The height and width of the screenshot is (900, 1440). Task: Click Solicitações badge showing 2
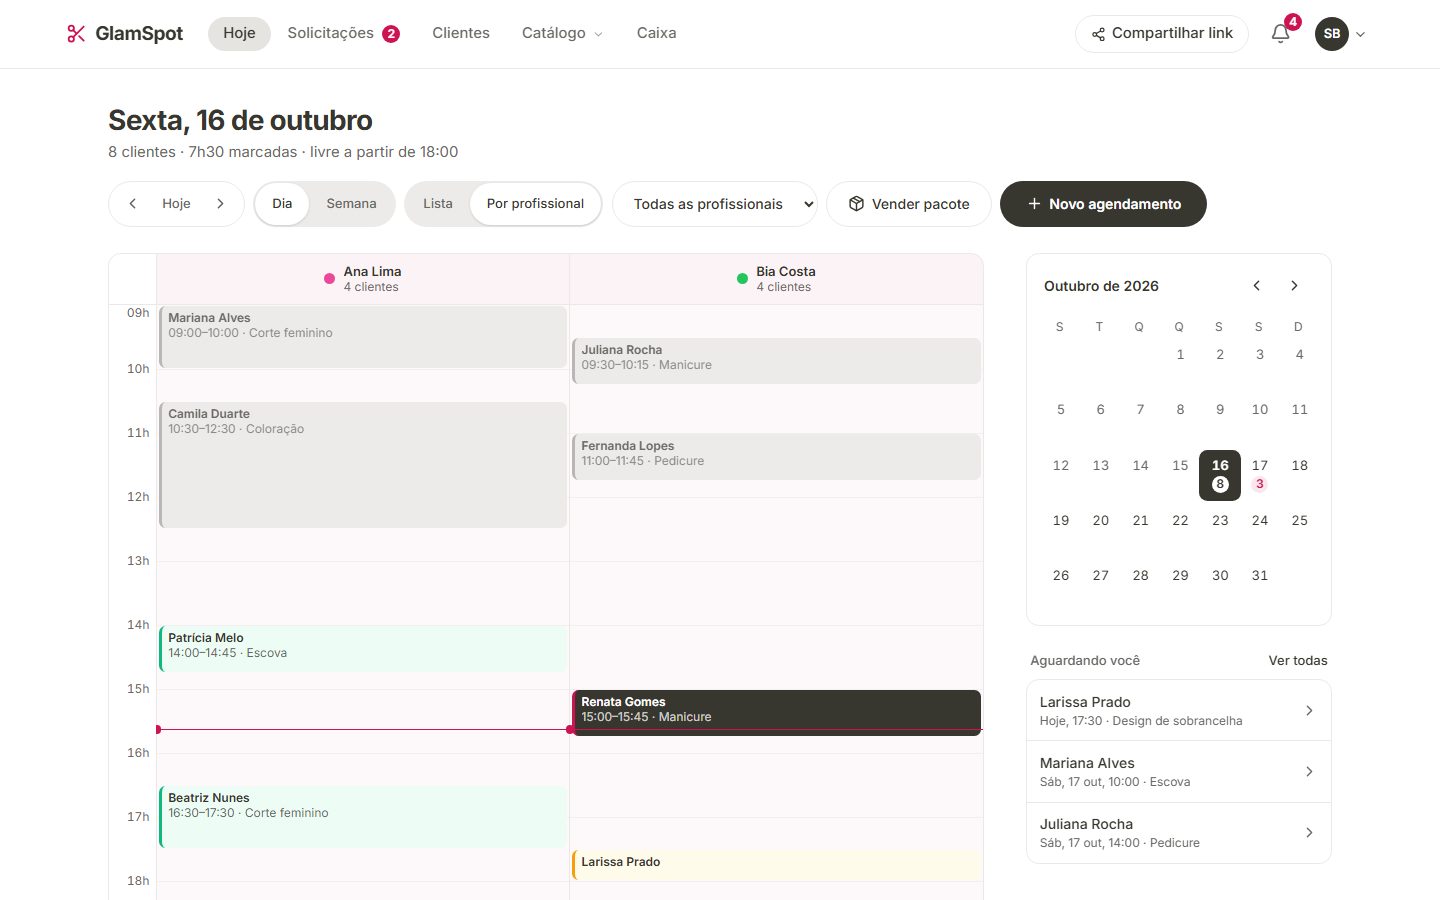391,34
